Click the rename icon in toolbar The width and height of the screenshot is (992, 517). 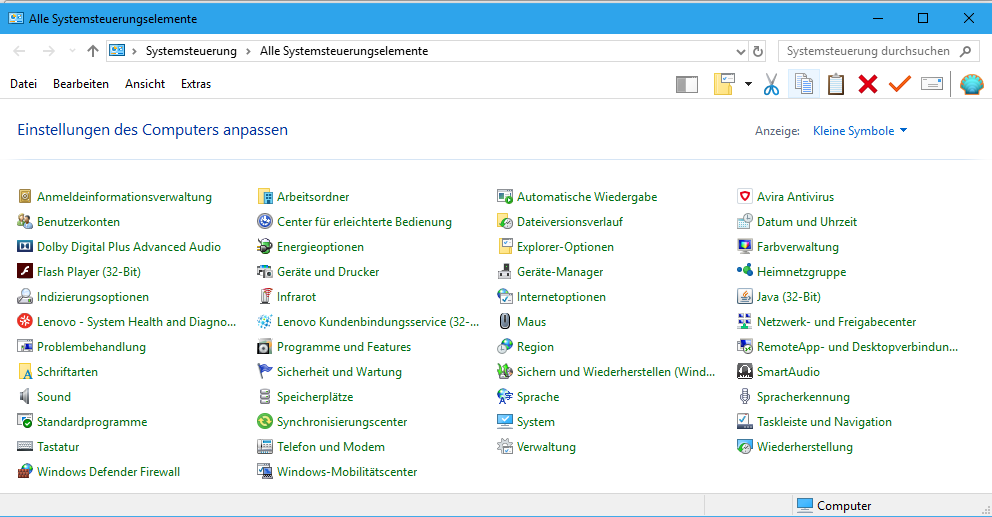point(932,84)
